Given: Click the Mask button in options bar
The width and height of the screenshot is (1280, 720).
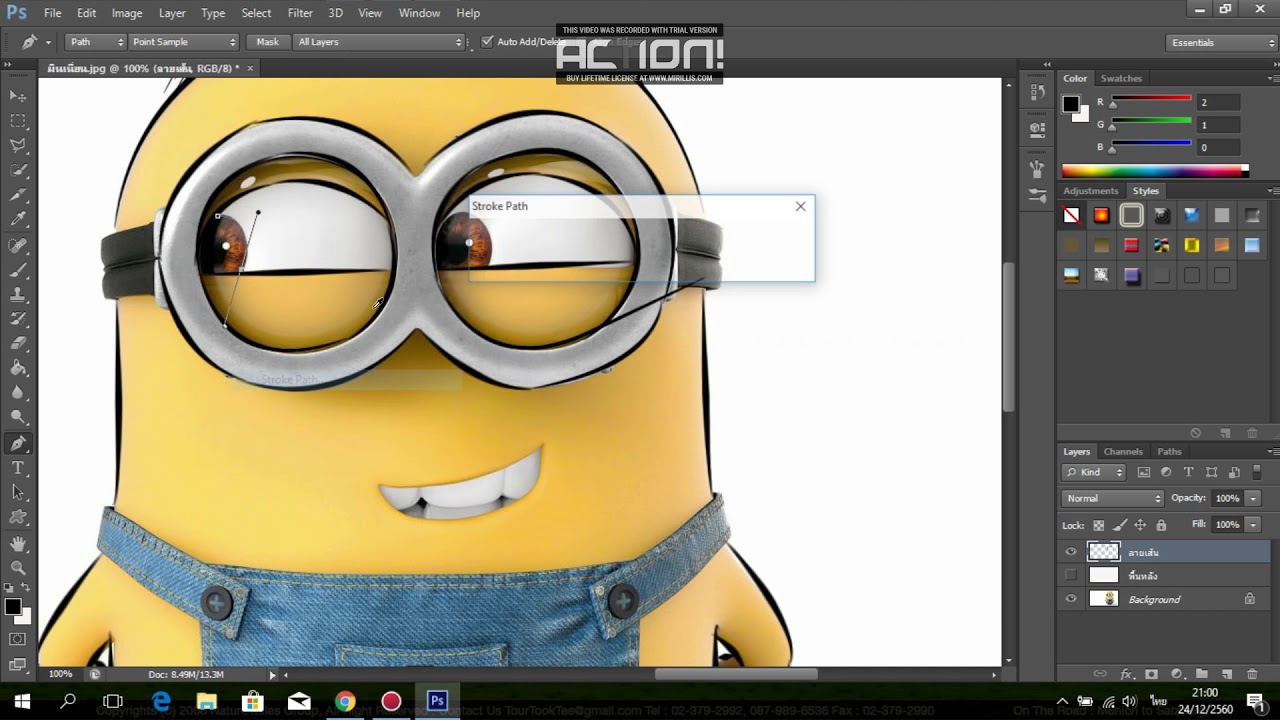Looking at the screenshot, I should tap(268, 42).
